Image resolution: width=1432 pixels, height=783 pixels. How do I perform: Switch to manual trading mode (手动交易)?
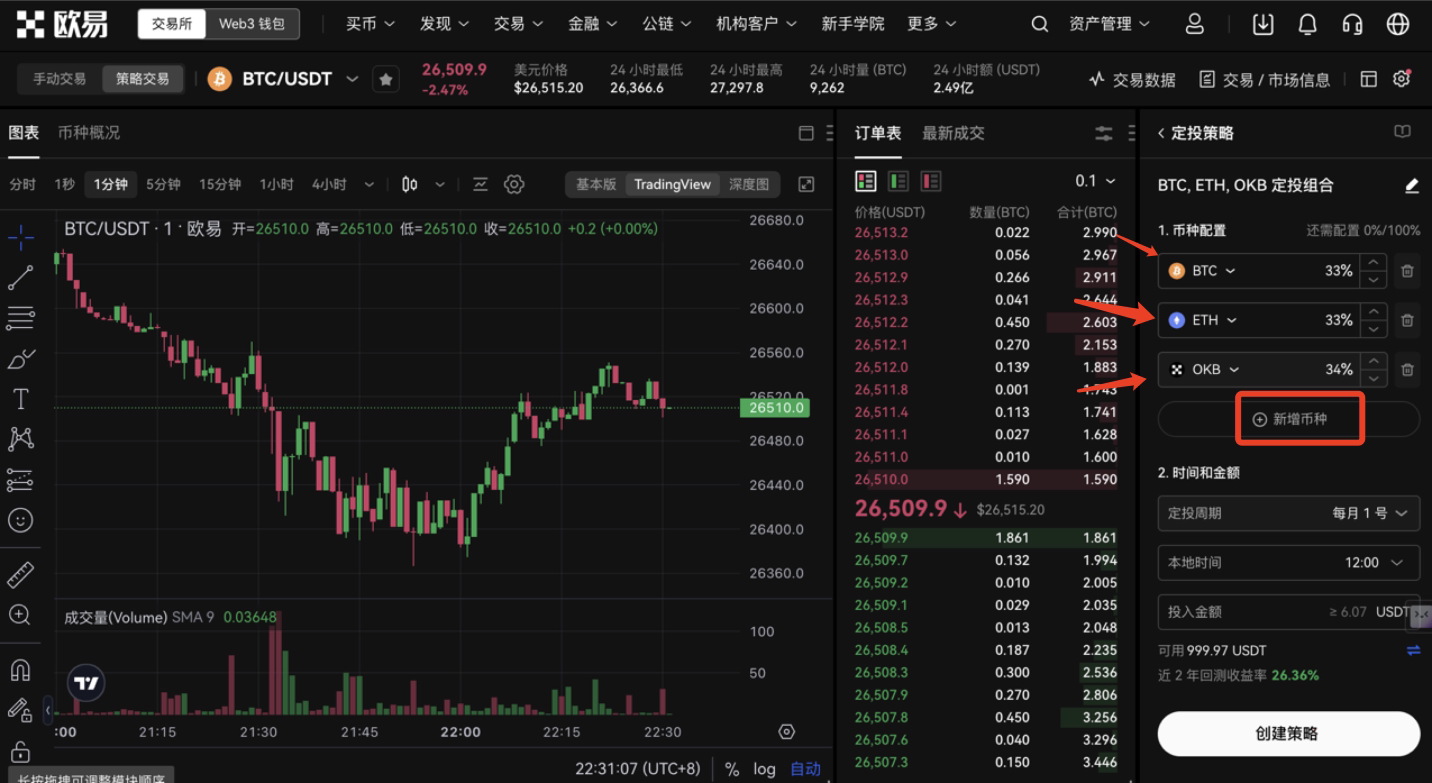60,79
